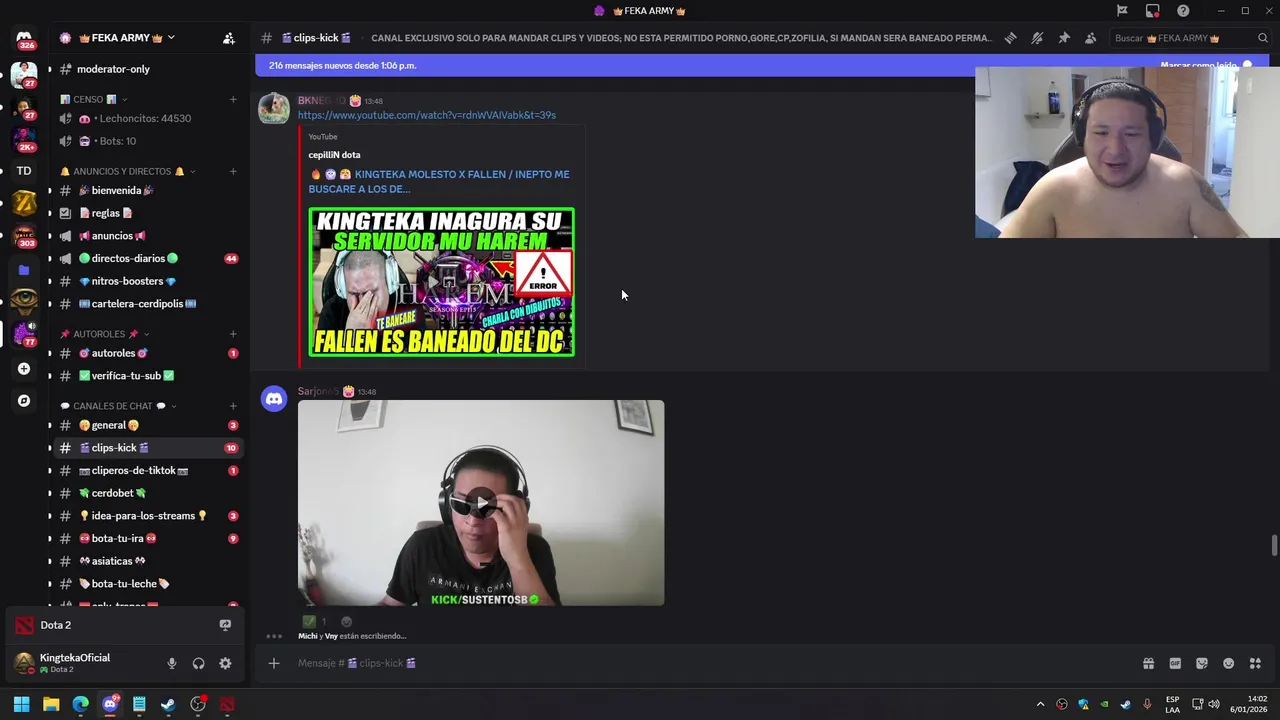The image size is (1280, 720).
Task: Add channel to ANUNCIOS Y DIRECTOS plus
Action: point(233,171)
